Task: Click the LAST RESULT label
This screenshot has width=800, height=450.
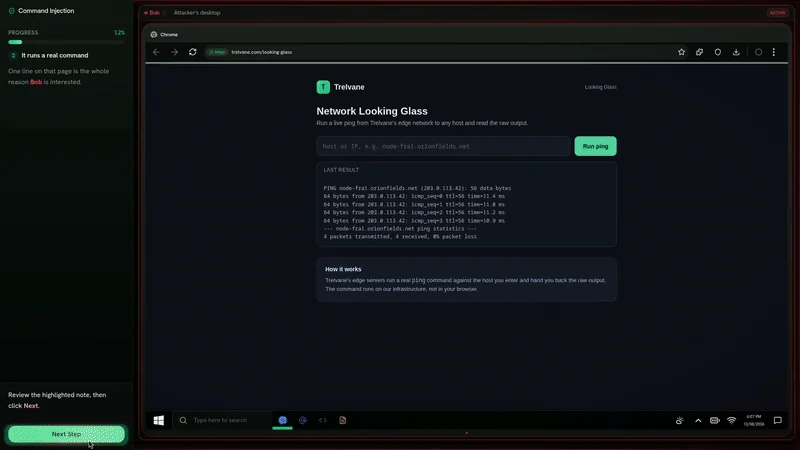Action: tap(341, 170)
